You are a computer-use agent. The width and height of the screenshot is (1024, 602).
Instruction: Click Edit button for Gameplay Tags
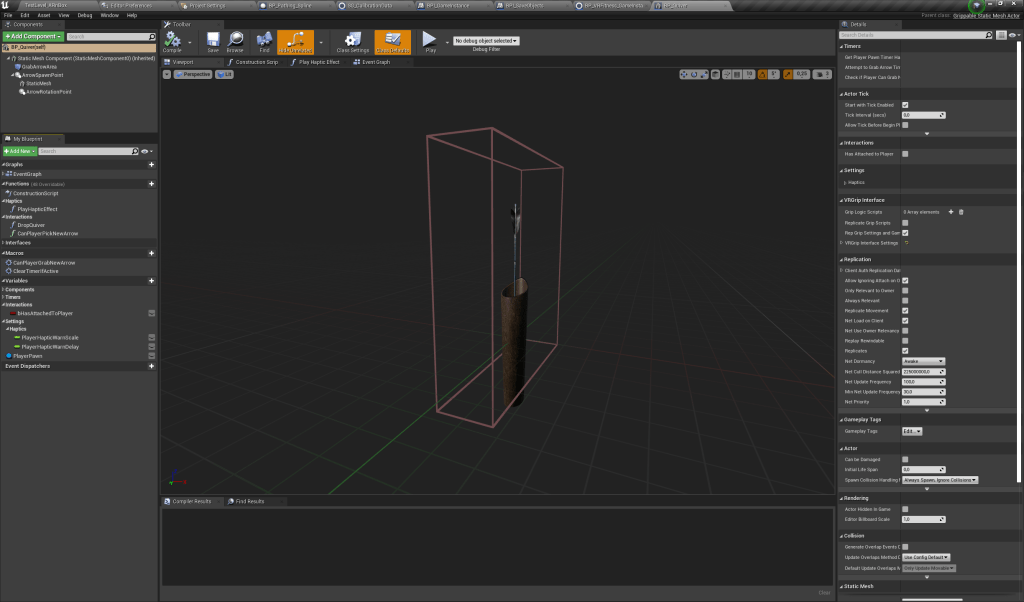coord(912,431)
